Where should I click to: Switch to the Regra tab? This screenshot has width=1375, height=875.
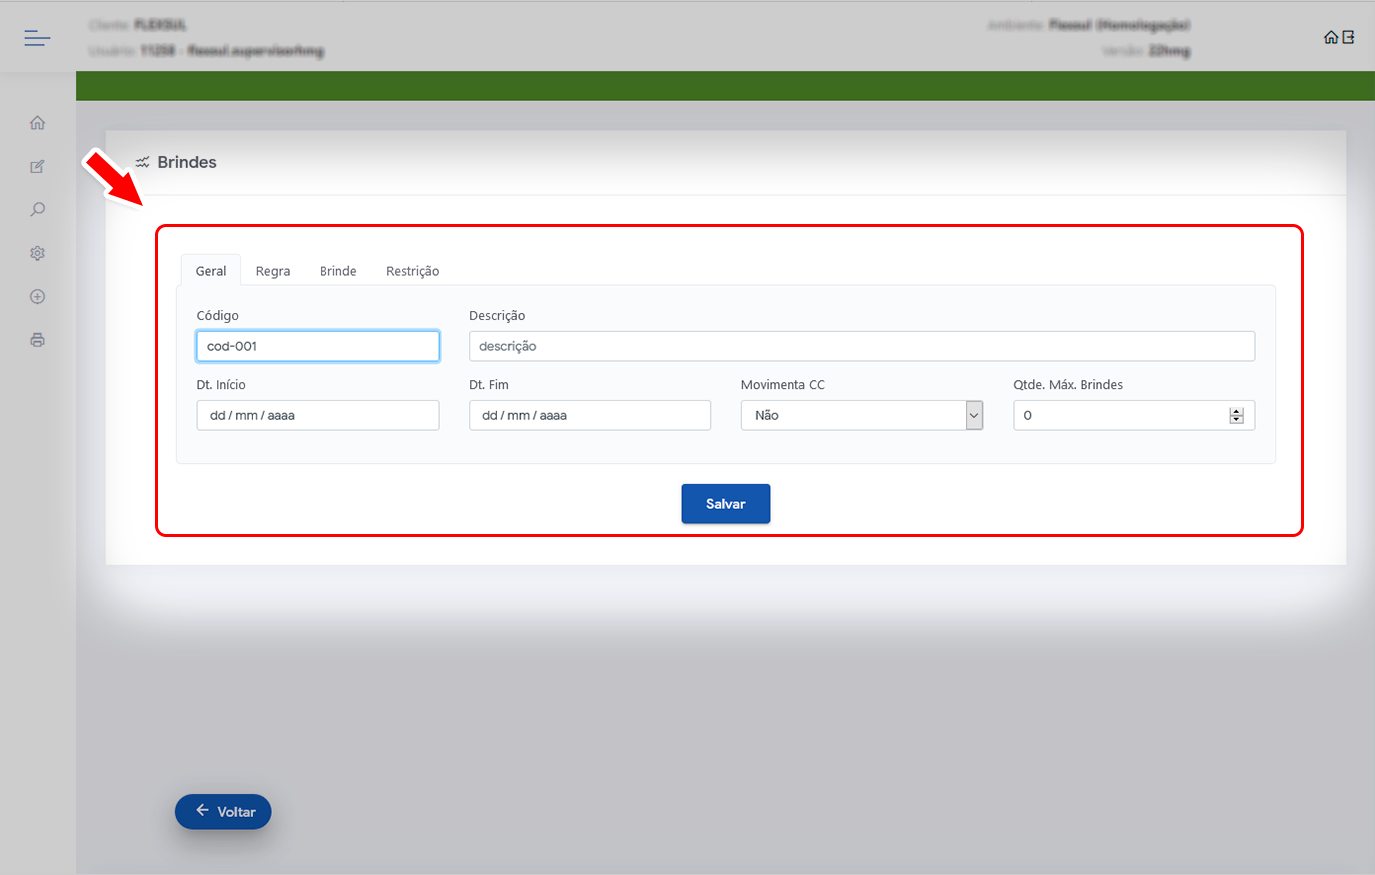click(x=272, y=271)
